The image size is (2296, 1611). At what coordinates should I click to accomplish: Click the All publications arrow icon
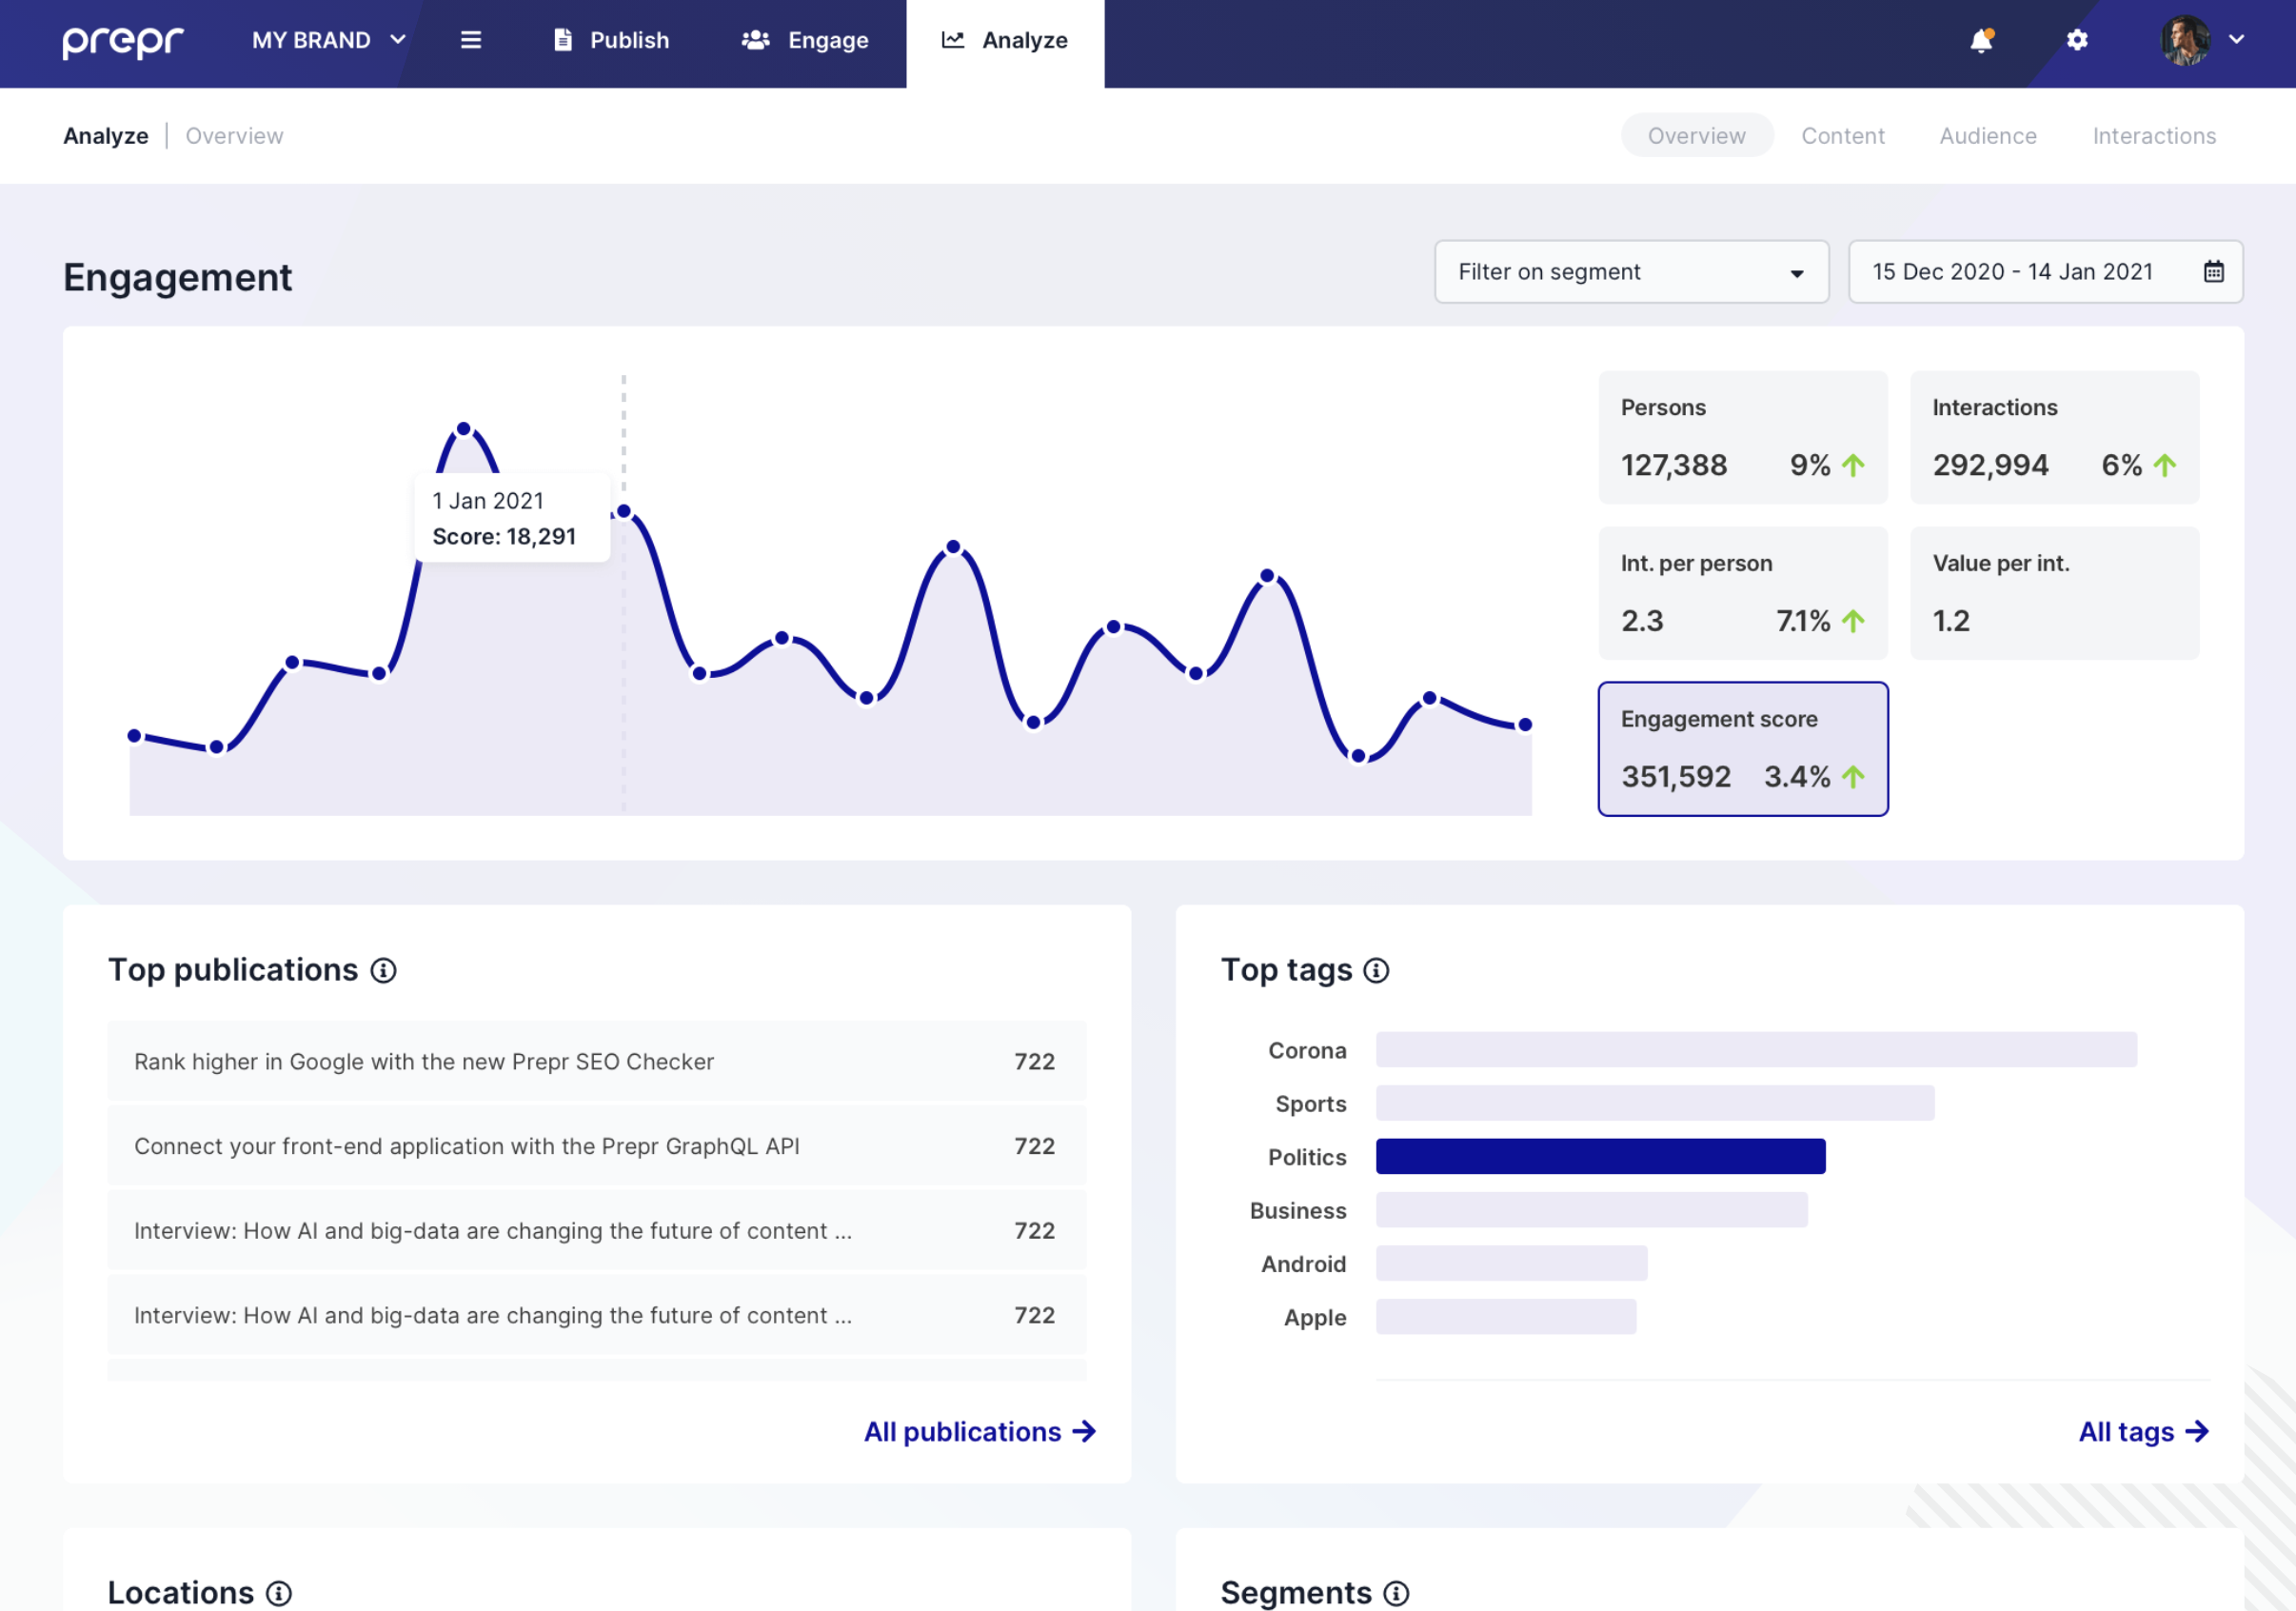[1084, 1431]
